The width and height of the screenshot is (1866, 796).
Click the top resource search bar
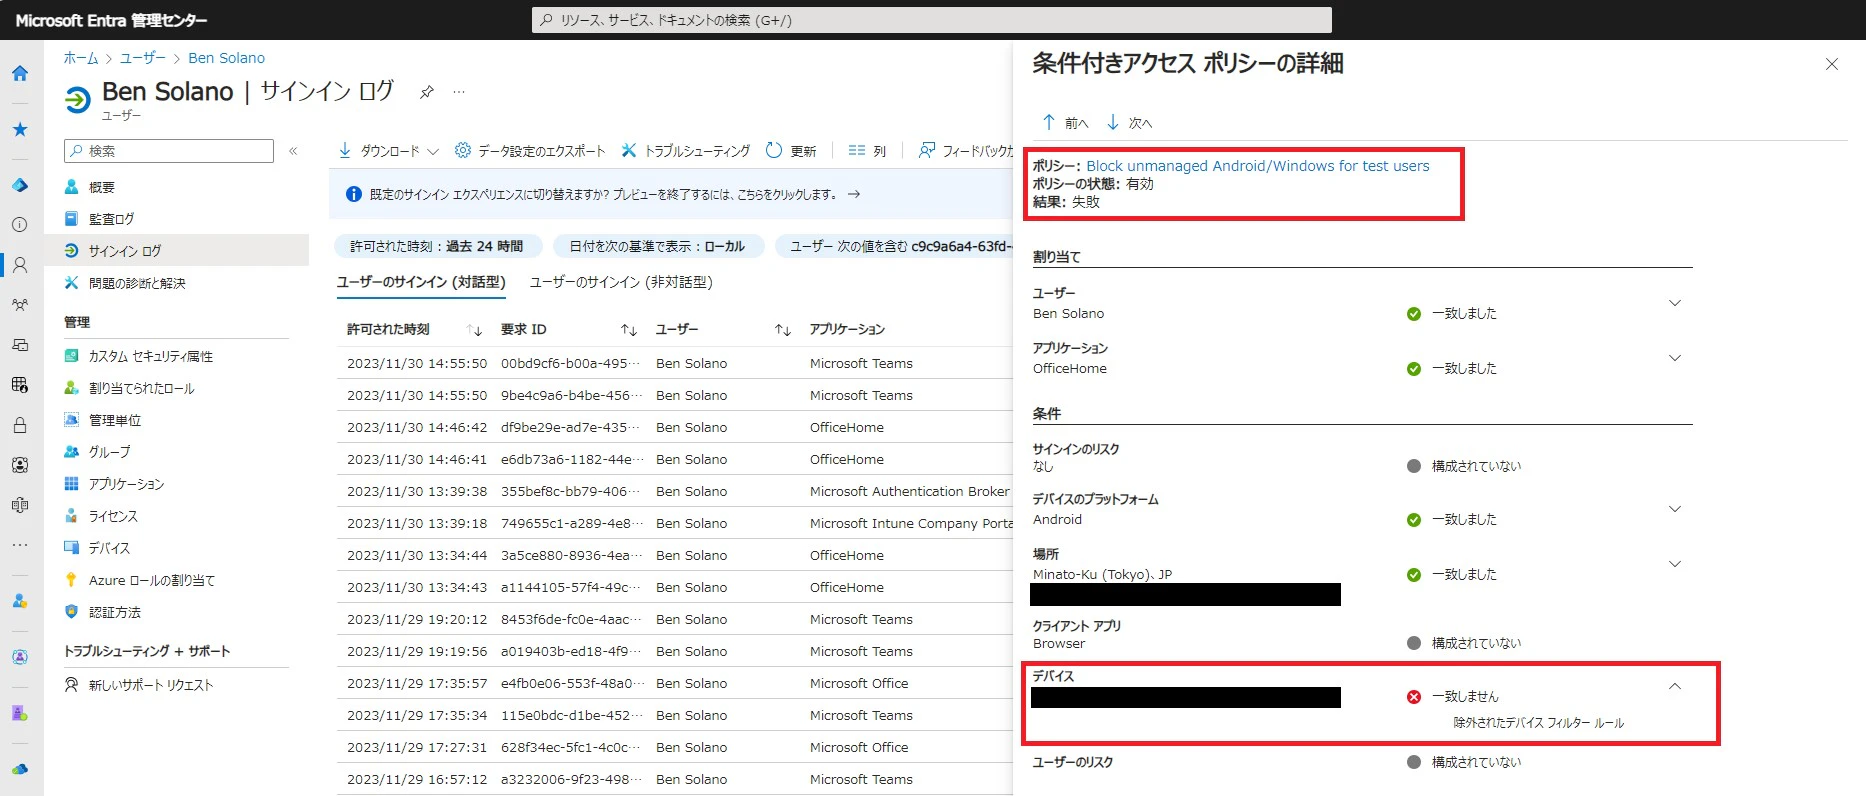(931, 20)
